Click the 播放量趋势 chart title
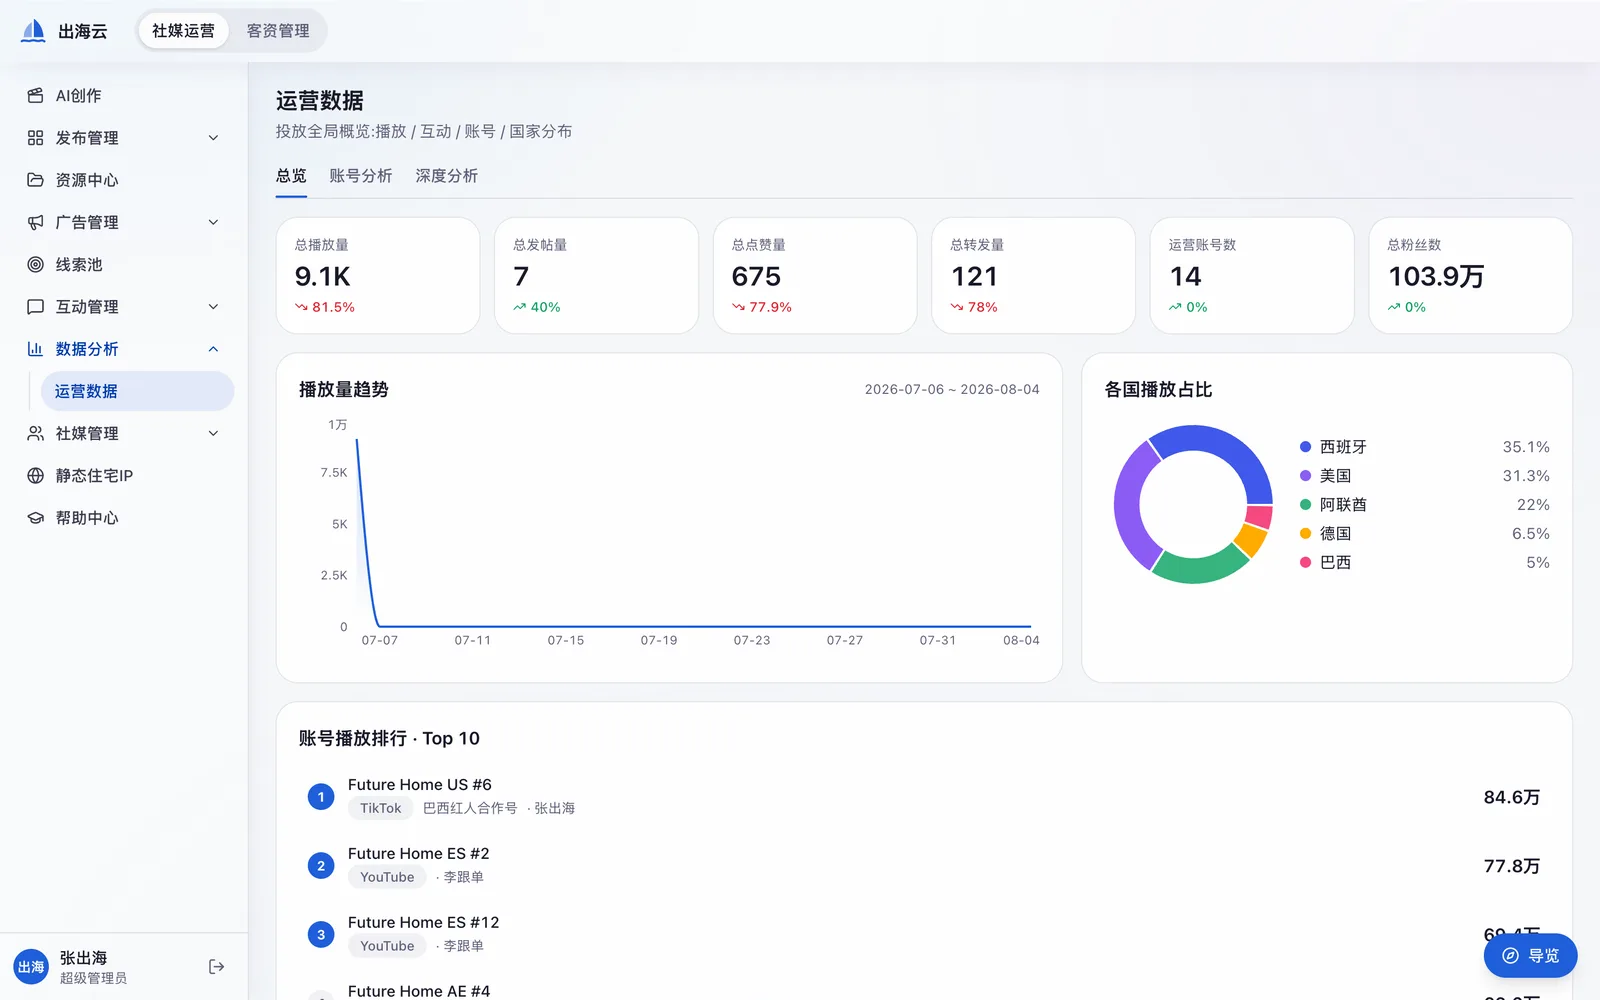Image resolution: width=1600 pixels, height=1000 pixels. pyautogui.click(x=343, y=390)
